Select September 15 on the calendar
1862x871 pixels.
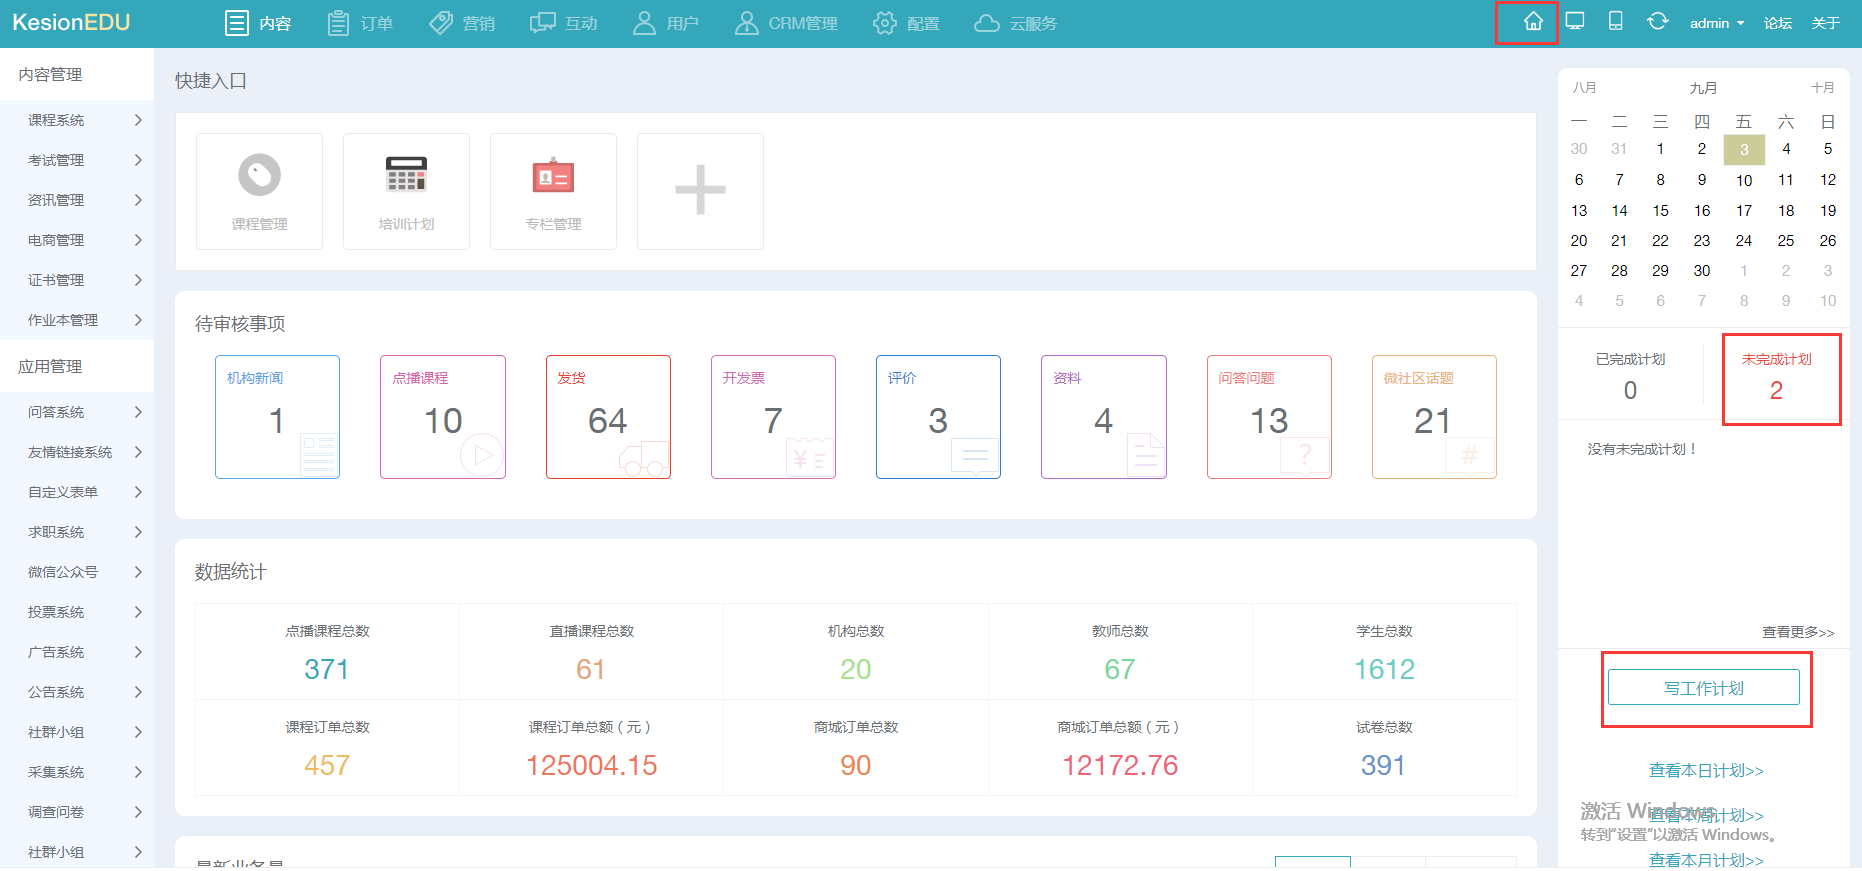(x=1660, y=210)
